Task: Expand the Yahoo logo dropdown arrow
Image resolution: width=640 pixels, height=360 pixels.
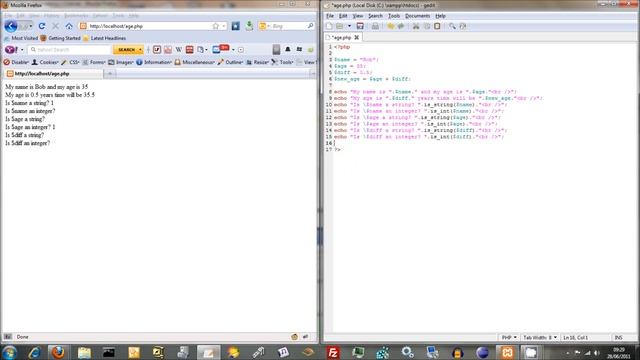Action: [22, 50]
